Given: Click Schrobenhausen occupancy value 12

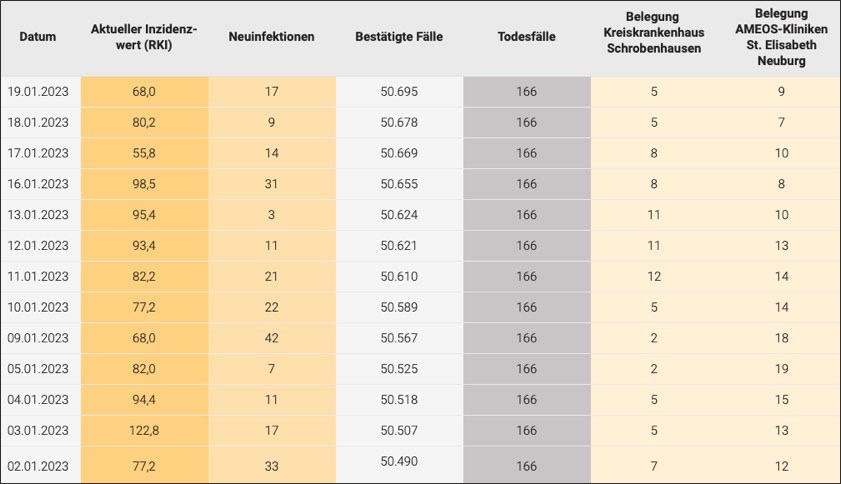Looking at the screenshot, I should point(654,278).
